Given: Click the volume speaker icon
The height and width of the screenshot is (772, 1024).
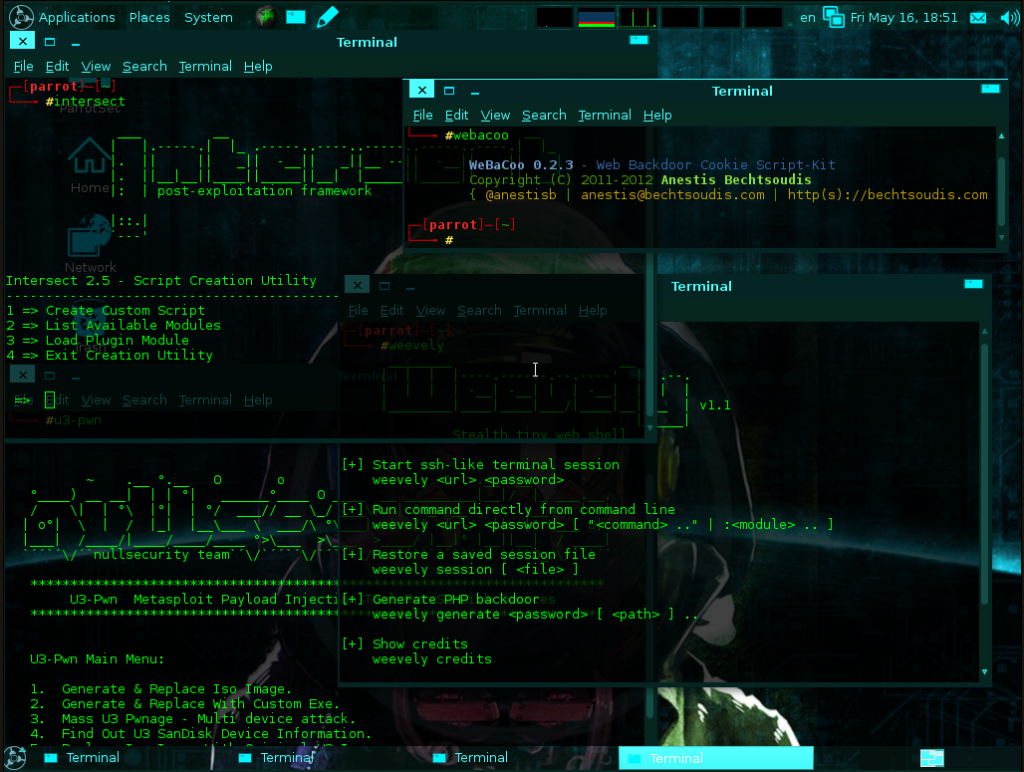Looking at the screenshot, I should (x=1009, y=18).
